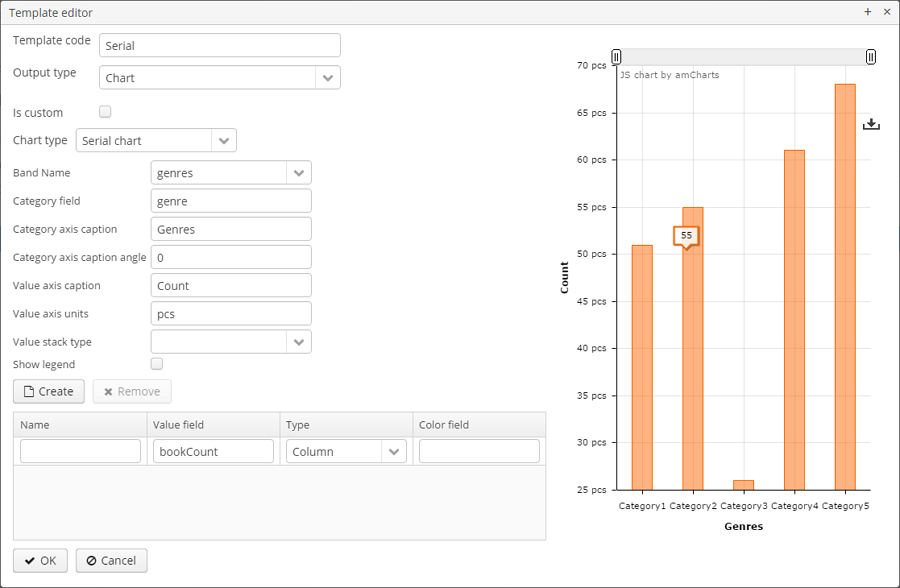Open the Output type dropdown
Image resolution: width=900 pixels, height=588 pixels.
[x=327, y=78]
